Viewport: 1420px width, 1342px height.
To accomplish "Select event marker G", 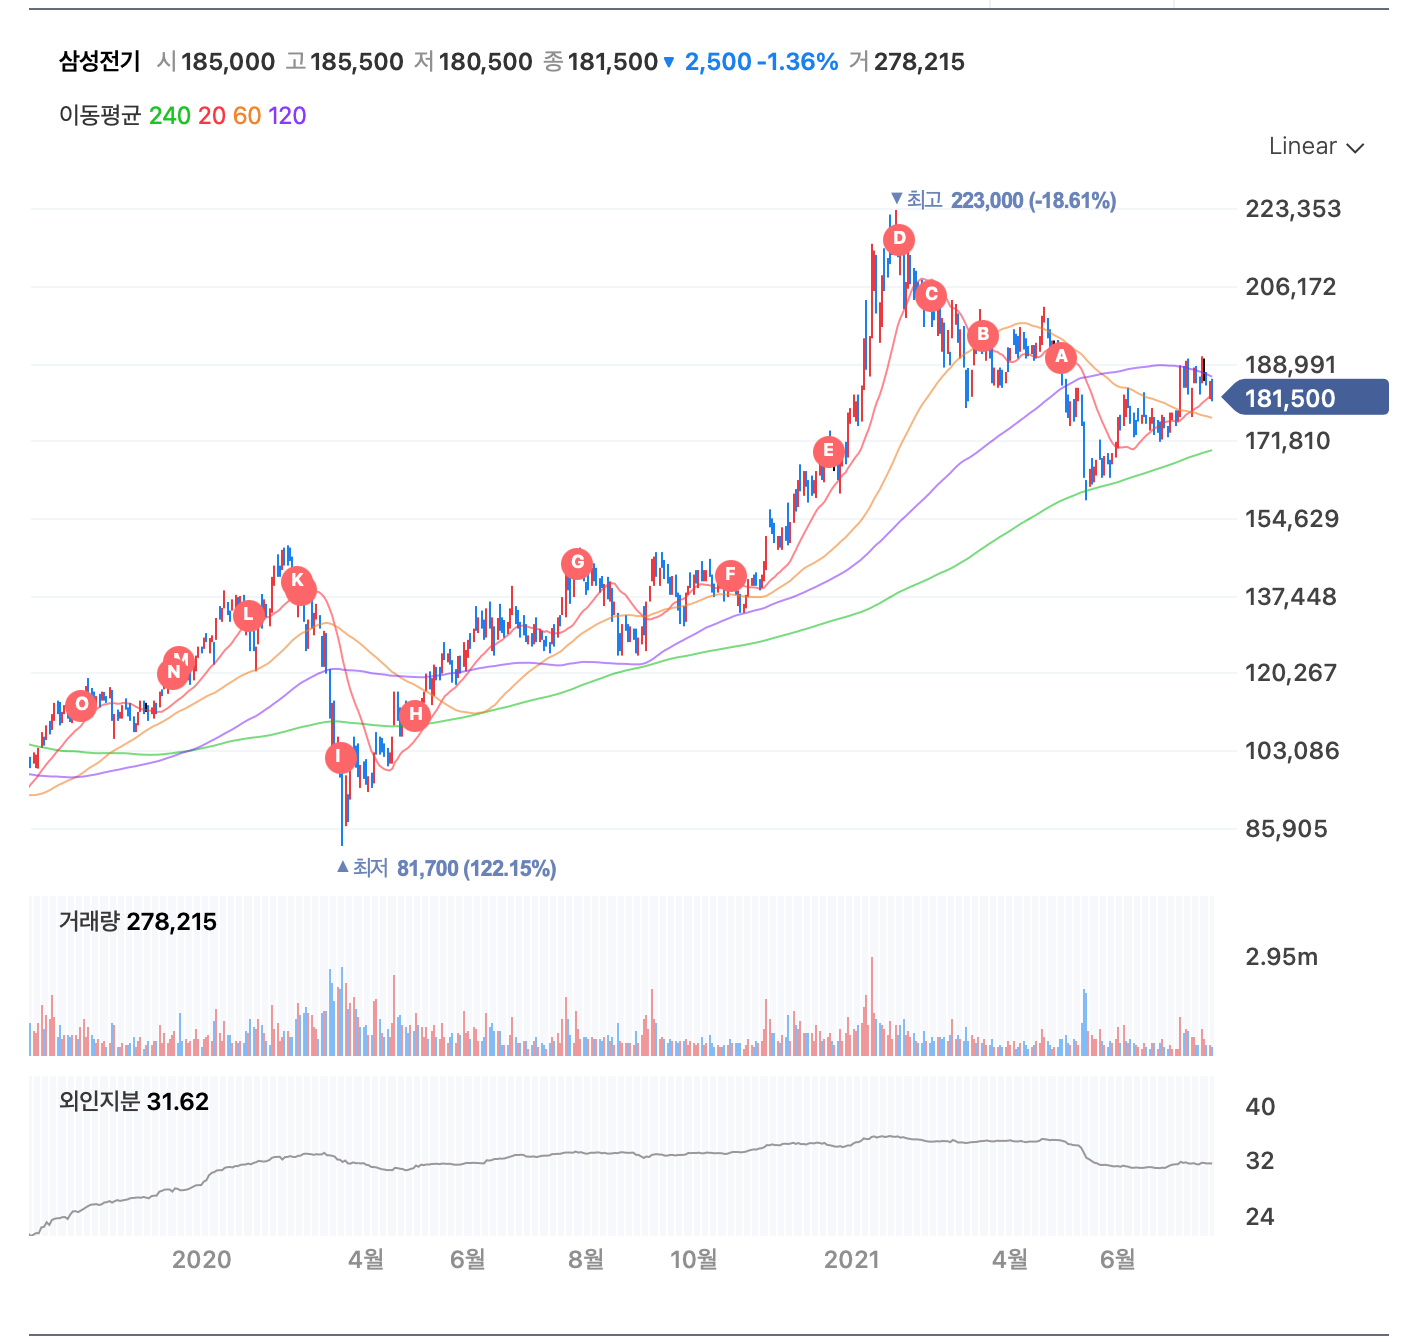I will click(x=577, y=563).
